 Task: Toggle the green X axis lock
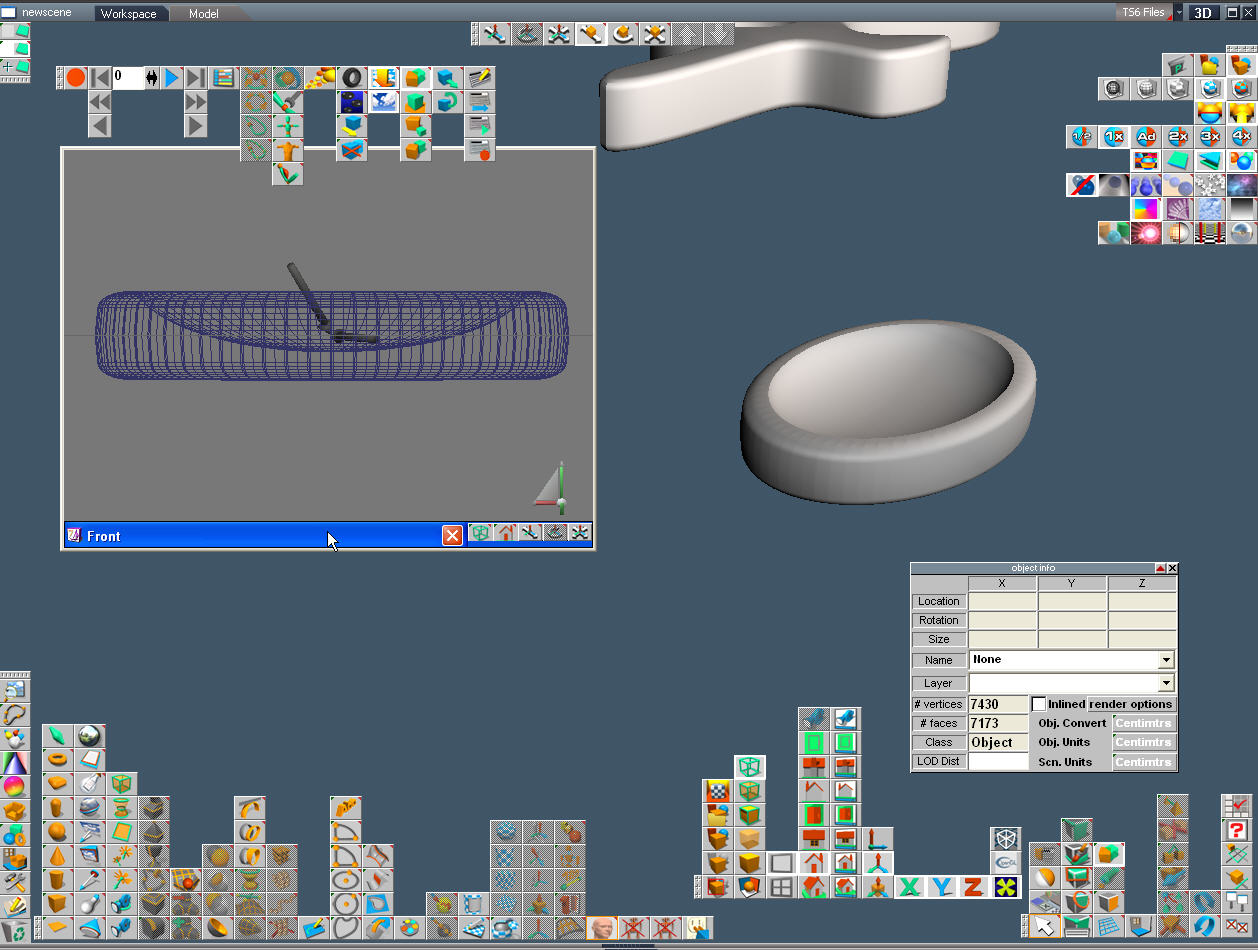point(909,886)
